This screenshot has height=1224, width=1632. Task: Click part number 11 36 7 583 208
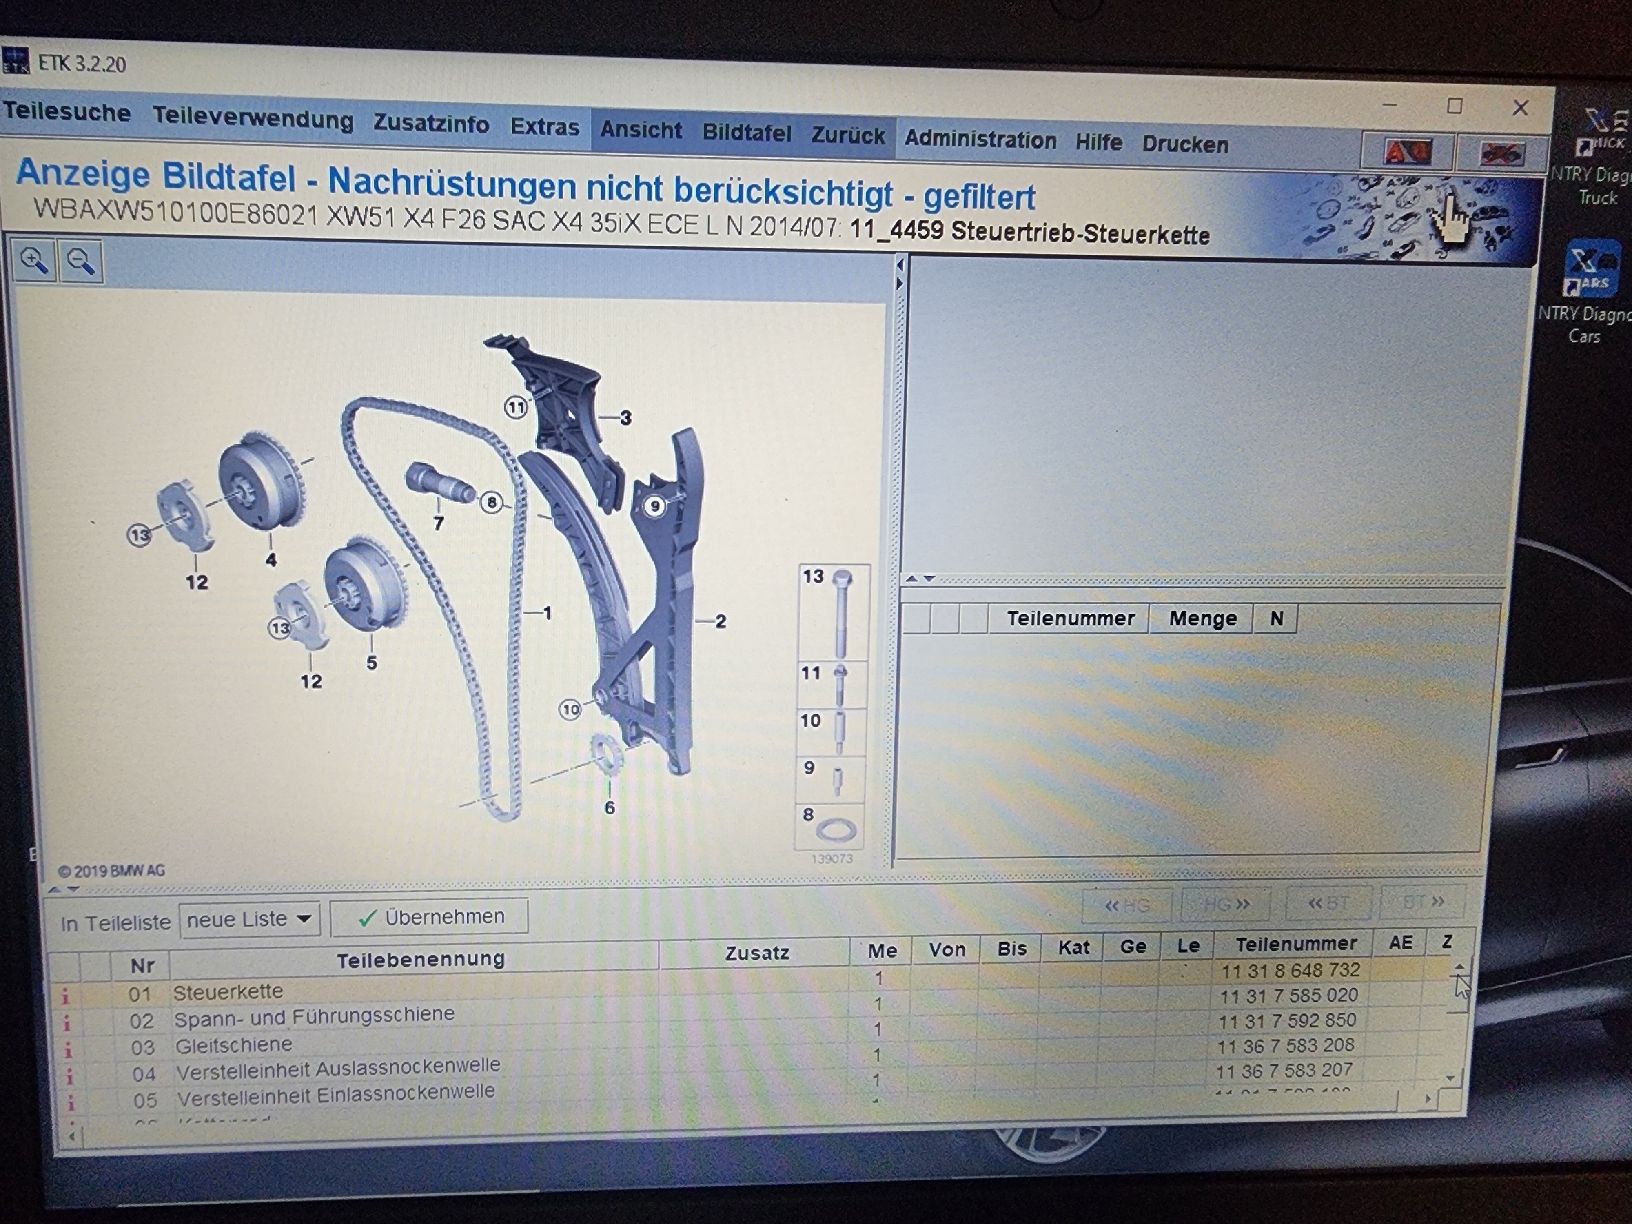click(x=1286, y=1046)
